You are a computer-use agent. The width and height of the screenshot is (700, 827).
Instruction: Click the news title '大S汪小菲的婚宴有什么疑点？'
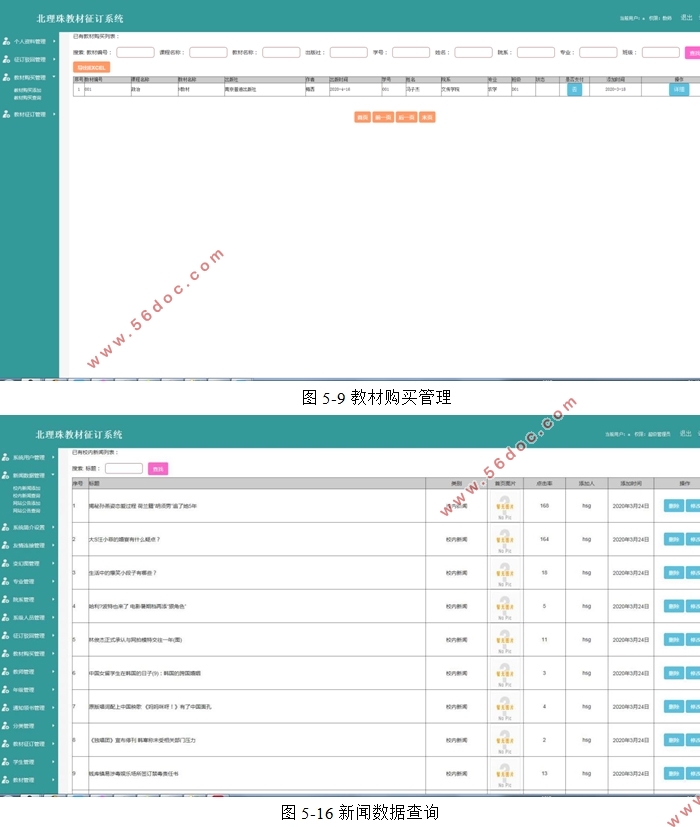pos(124,540)
